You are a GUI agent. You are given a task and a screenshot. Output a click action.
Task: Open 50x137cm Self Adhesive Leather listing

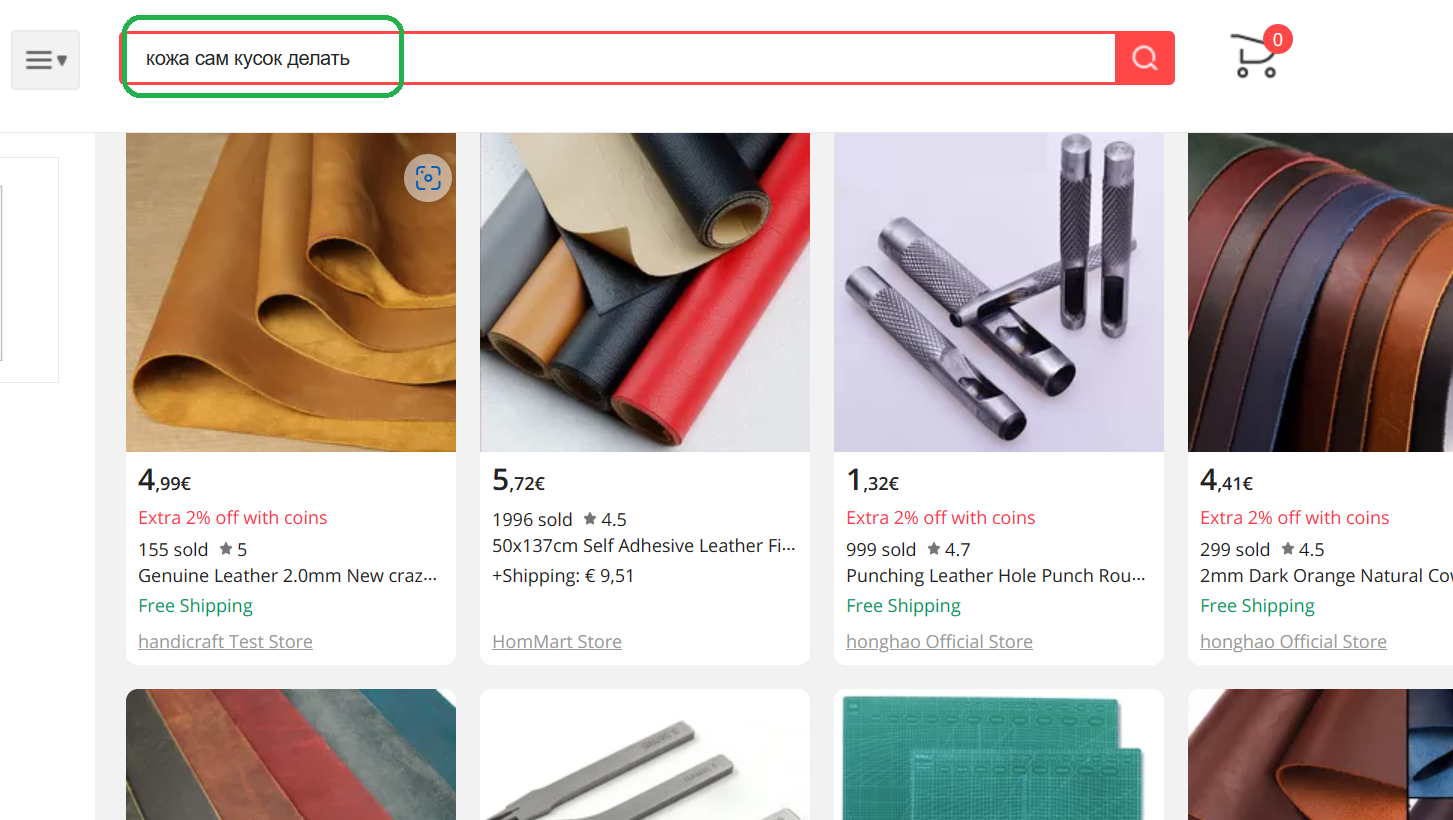644,546
